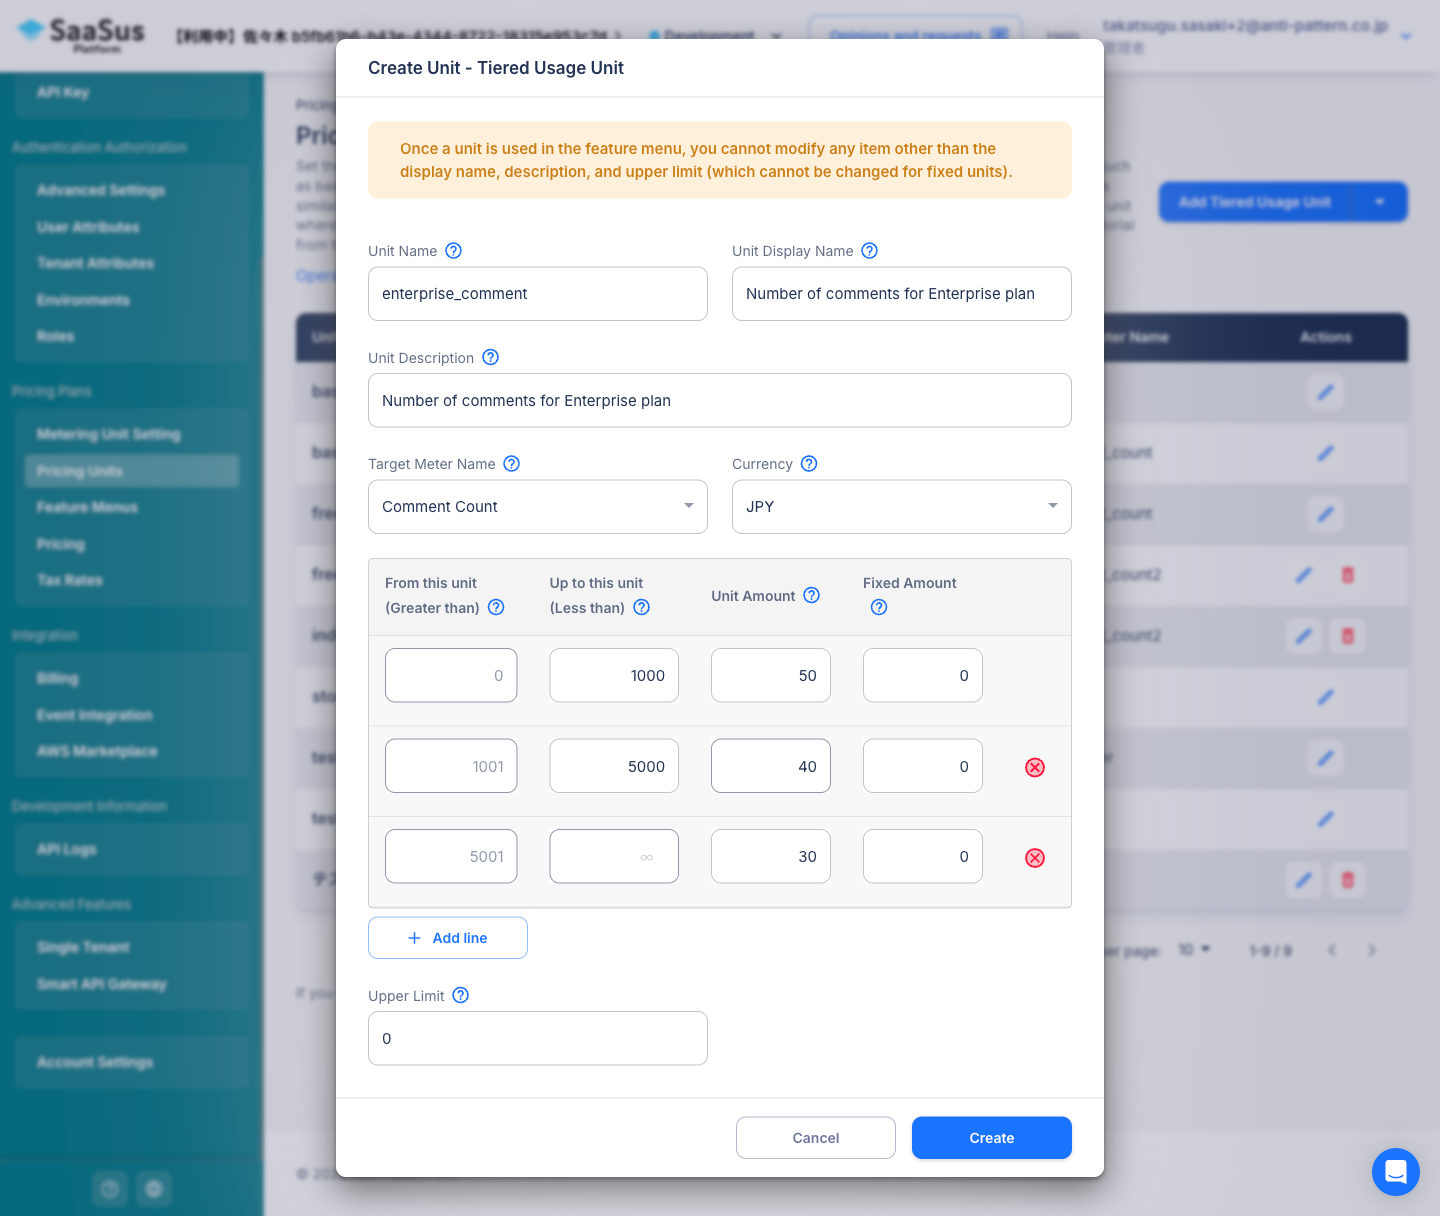Click the Add line button
Screen dimensions: 1440x1216
[448, 938]
